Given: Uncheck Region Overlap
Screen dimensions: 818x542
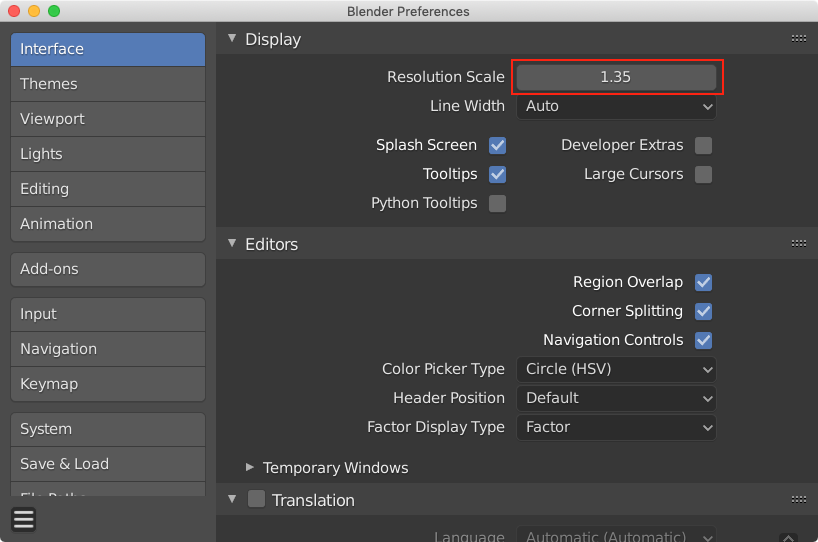Looking at the screenshot, I should coord(703,282).
